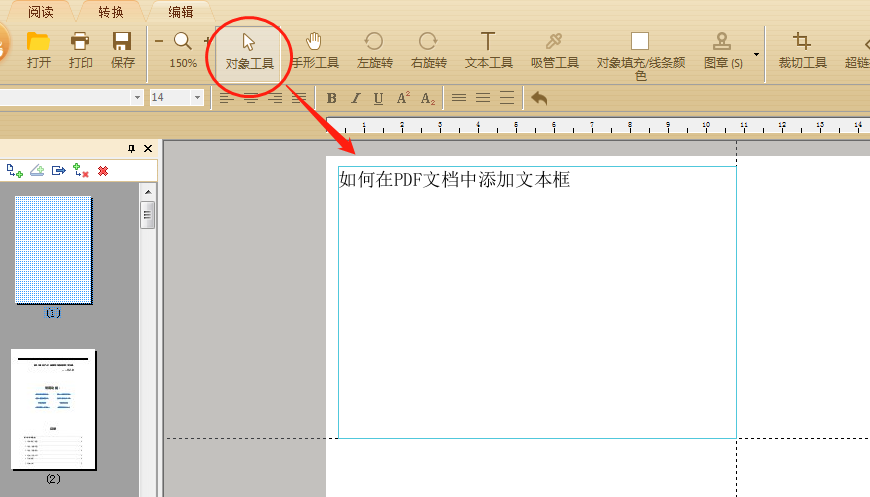This screenshot has width=870, height=497.
Task: Justify the text alignment
Action: pyautogui.click(x=299, y=98)
